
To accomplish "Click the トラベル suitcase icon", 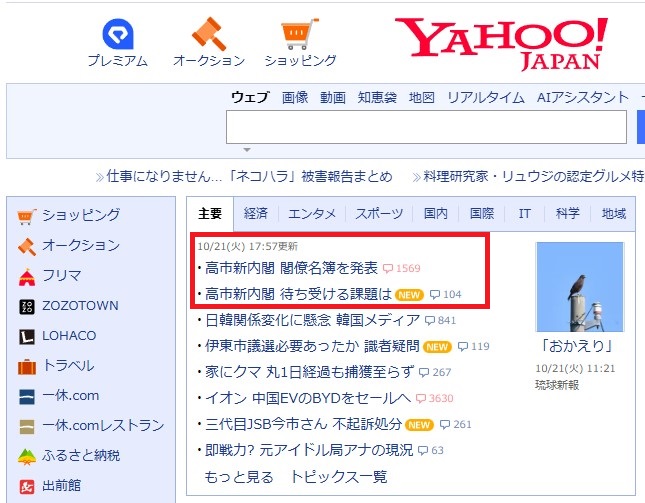I will [27, 366].
